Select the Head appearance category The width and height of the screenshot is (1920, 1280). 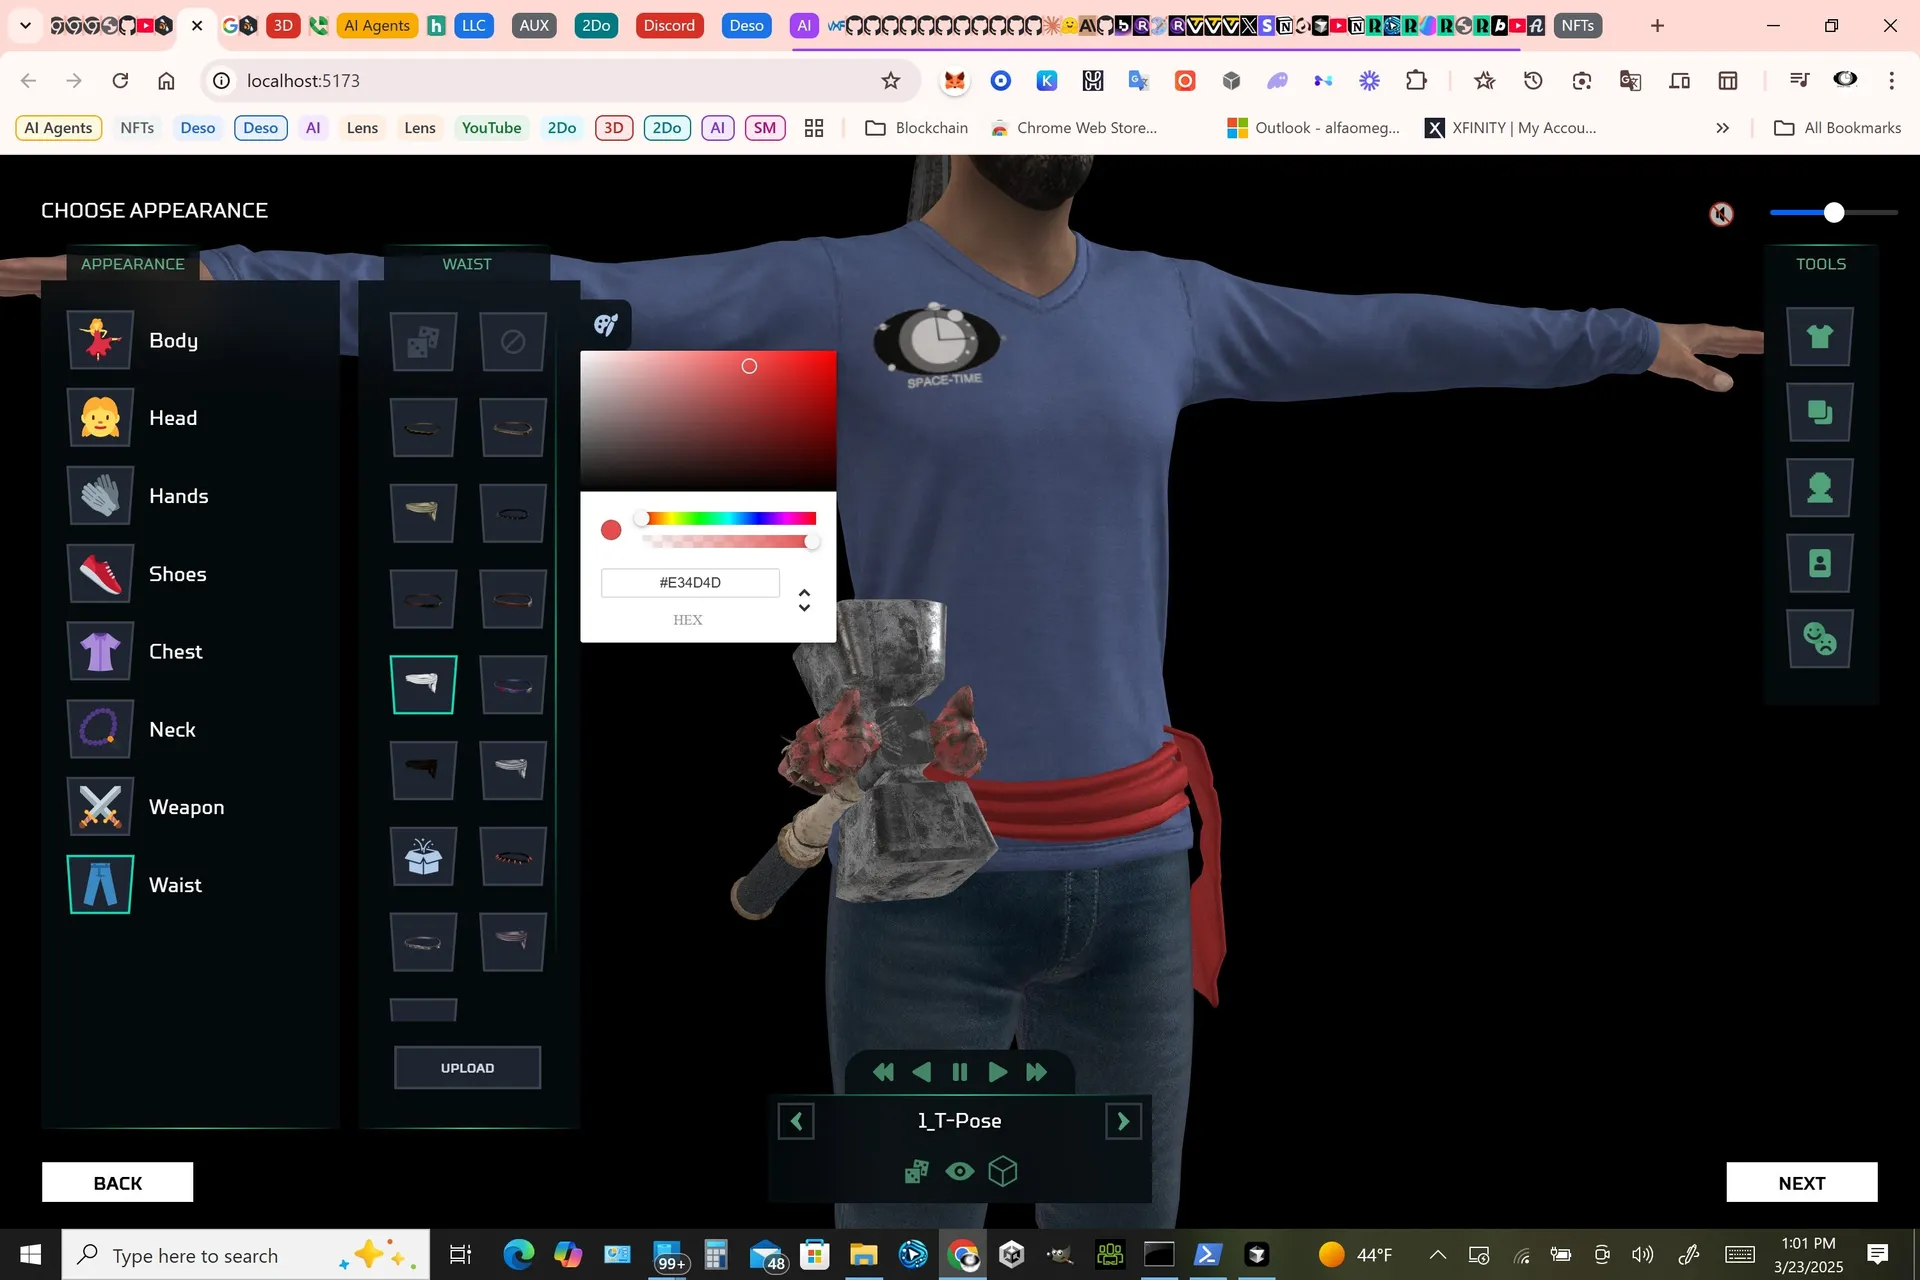point(100,417)
